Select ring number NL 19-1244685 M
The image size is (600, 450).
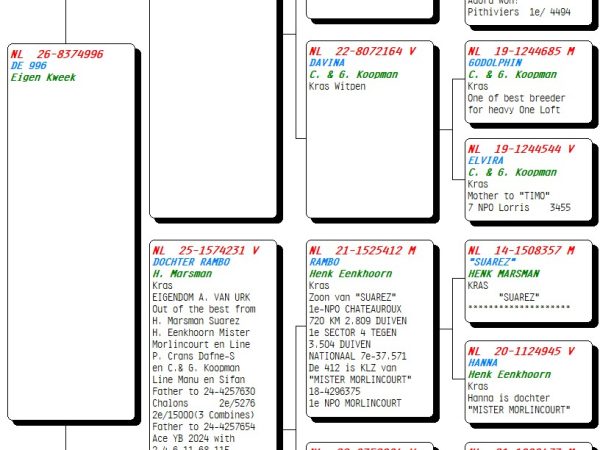point(521,51)
